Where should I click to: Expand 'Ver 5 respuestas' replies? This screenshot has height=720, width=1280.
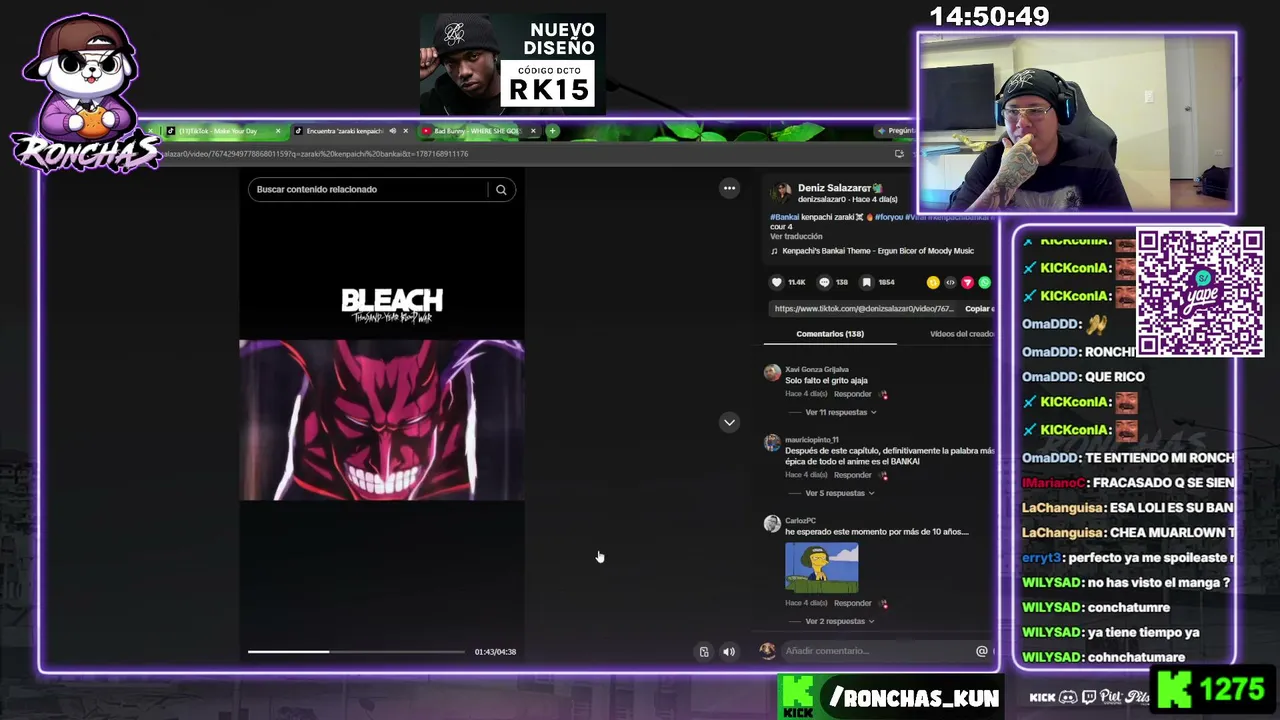coord(840,493)
